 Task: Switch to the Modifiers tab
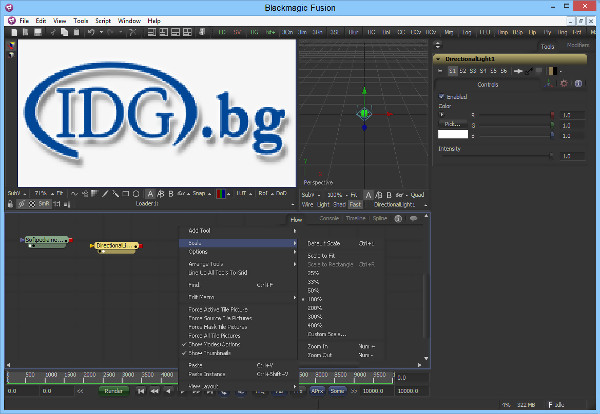pos(578,45)
